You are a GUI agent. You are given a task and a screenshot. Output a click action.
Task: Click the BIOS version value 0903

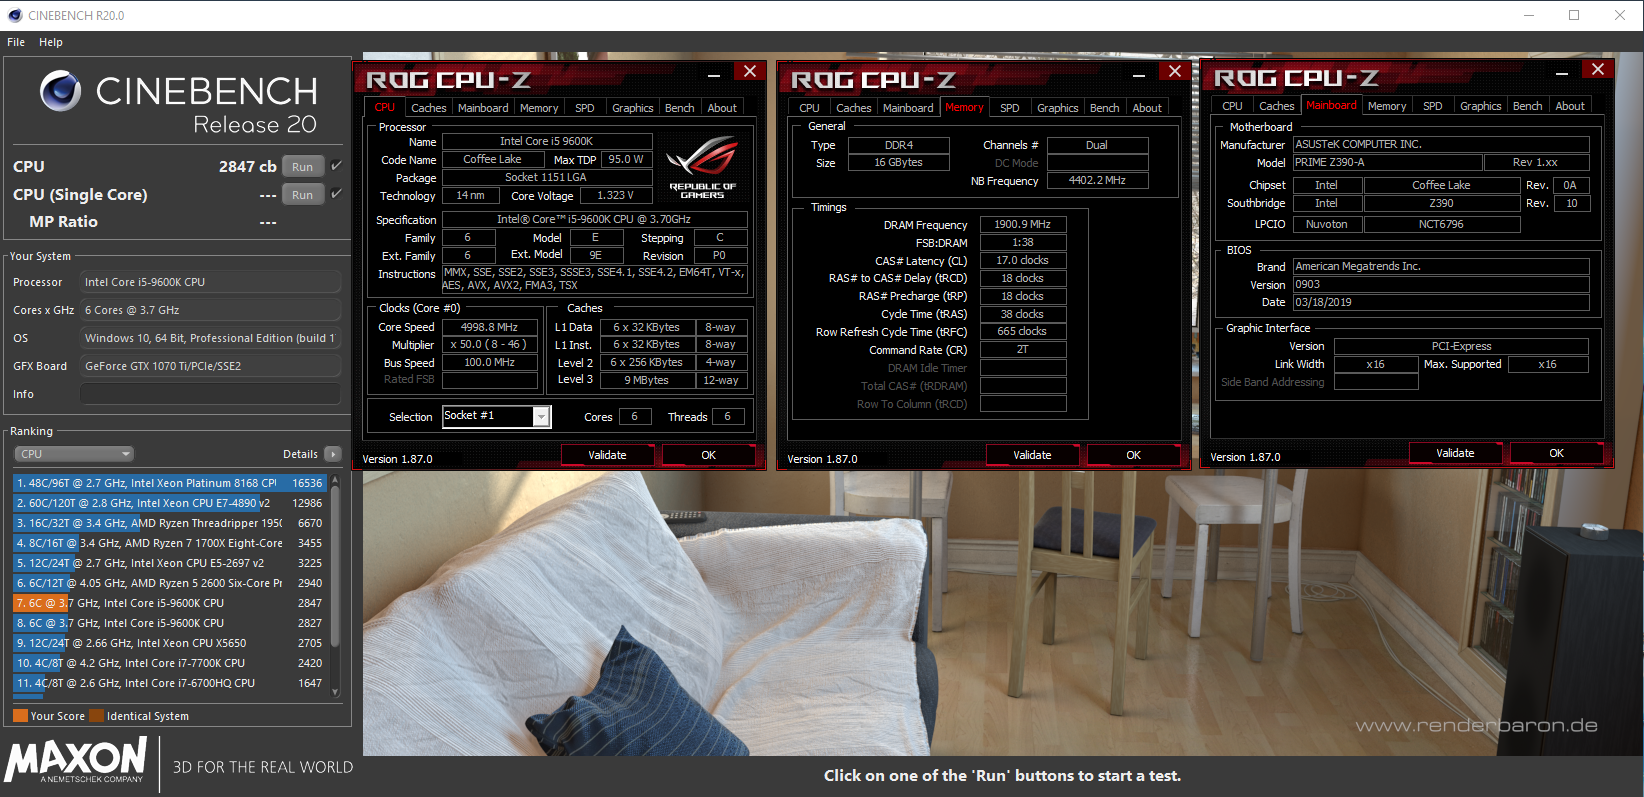click(x=1441, y=284)
